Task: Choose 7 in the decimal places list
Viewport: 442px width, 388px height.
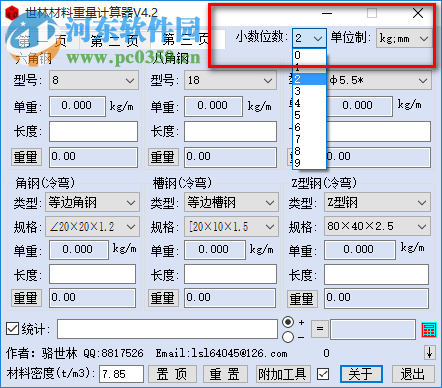Action: pos(309,139)
